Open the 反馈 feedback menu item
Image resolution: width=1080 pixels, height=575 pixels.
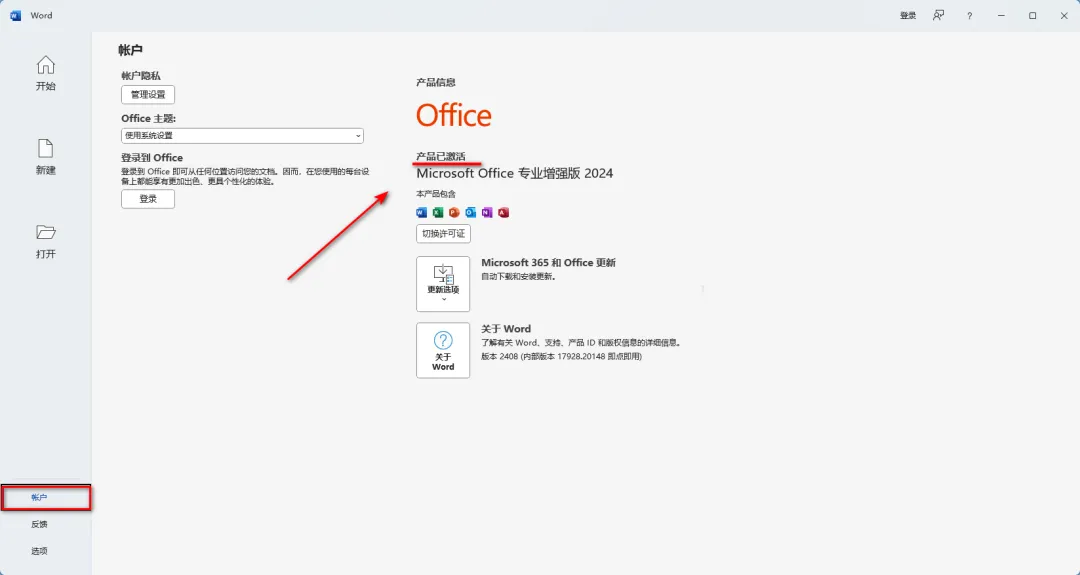[39, 524]
